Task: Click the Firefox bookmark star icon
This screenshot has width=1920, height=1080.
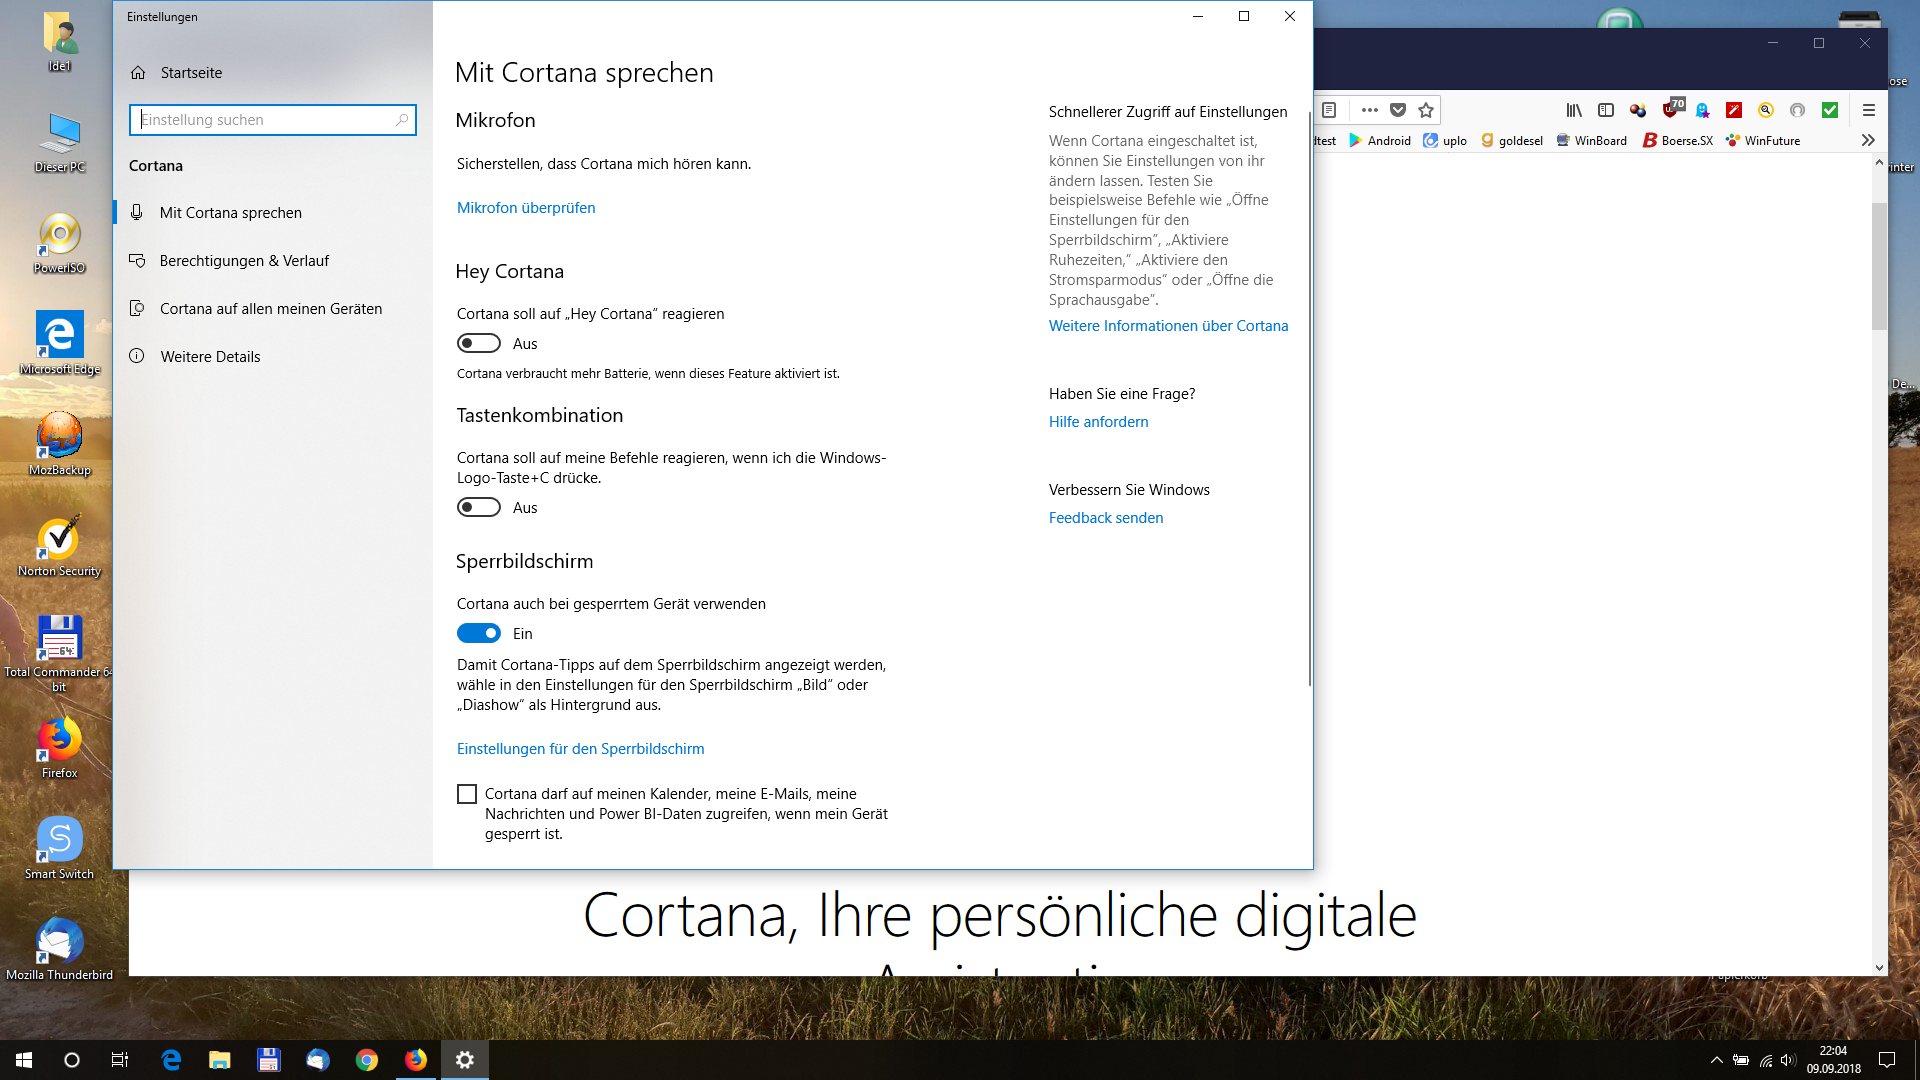Action: coord(1426,110)
